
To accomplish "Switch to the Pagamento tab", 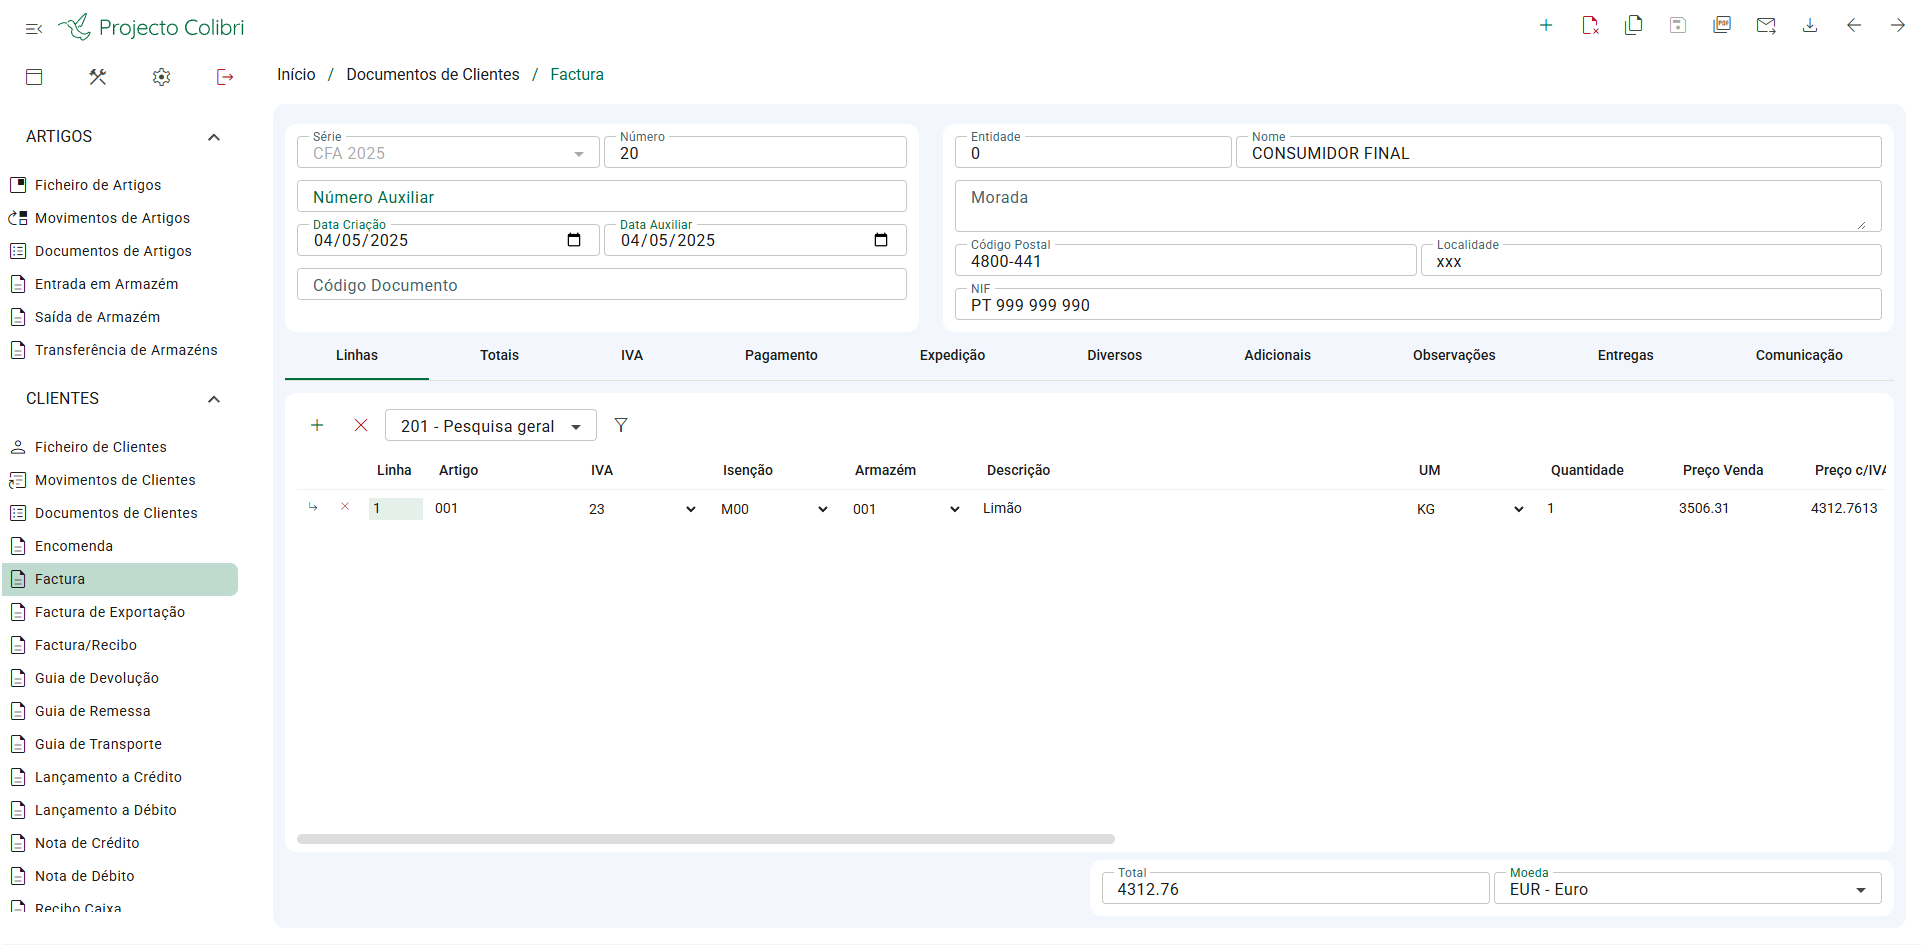I will pos(781,355).
